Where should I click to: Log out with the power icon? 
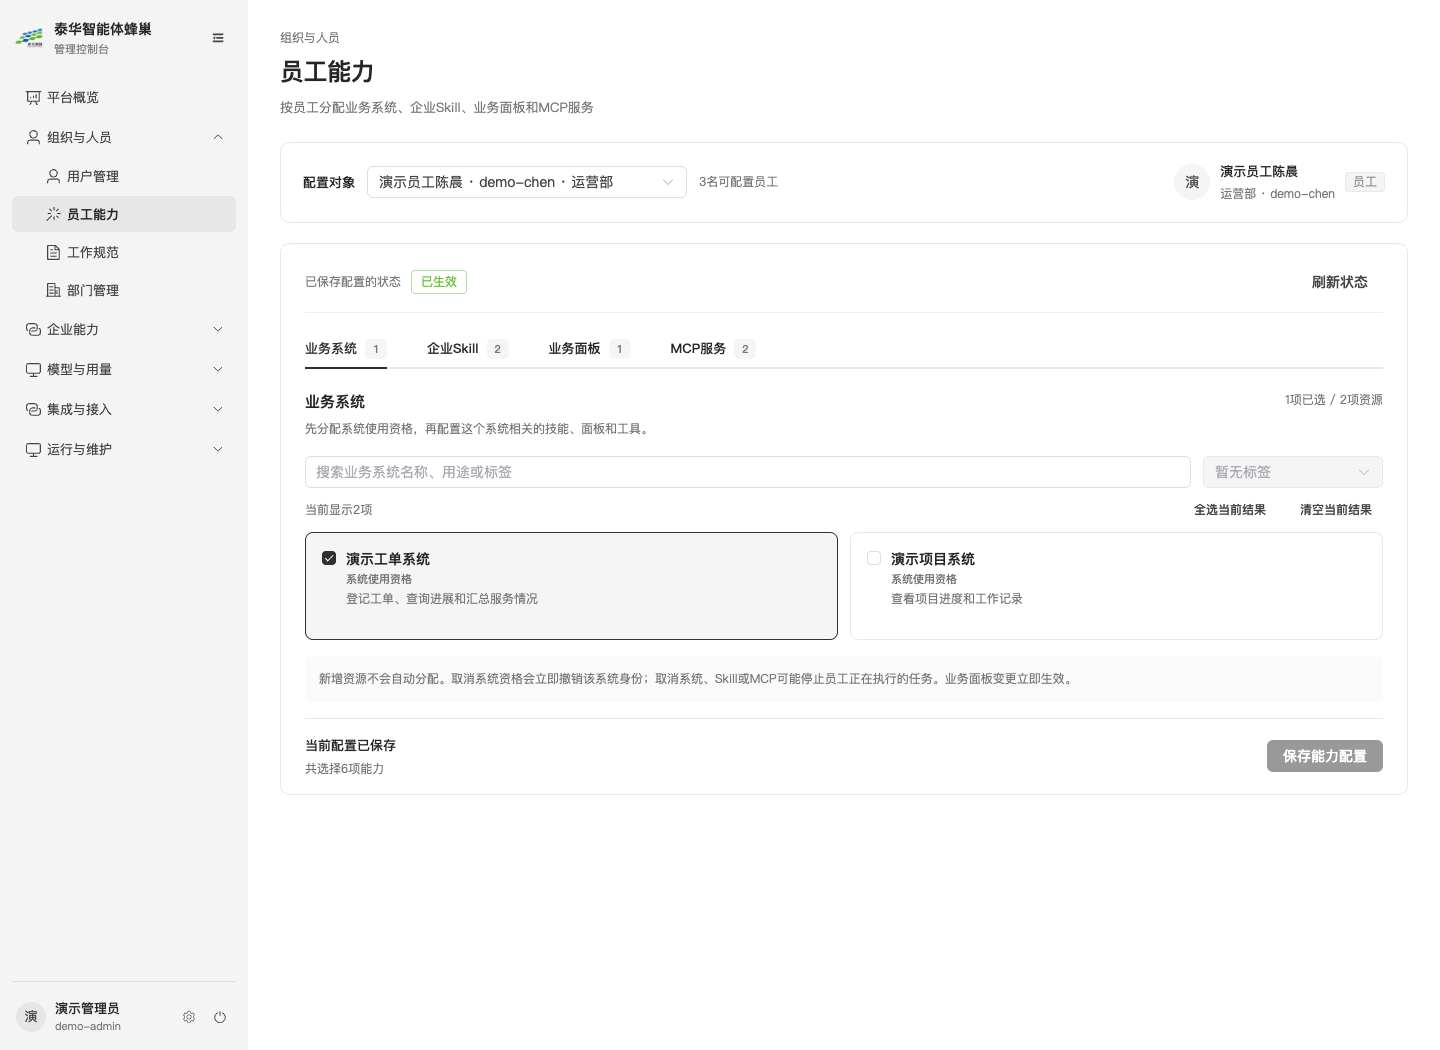pos(220,1017)
